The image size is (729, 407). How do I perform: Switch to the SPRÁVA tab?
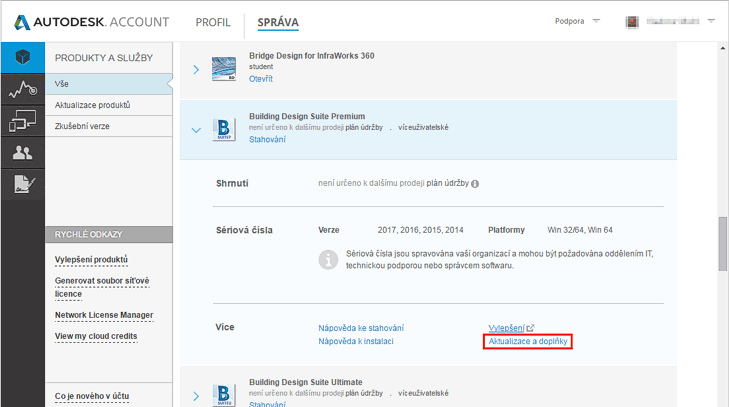(x=278, y=22)
